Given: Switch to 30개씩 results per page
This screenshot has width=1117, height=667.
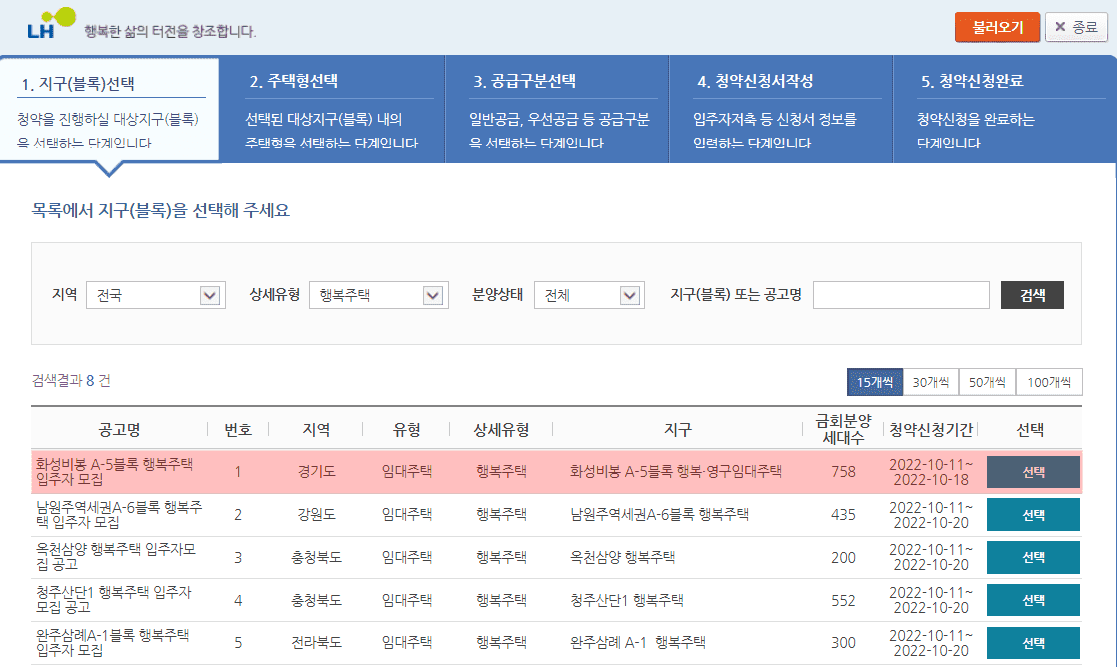Looking at the screenshot, I should pos(930,382).
